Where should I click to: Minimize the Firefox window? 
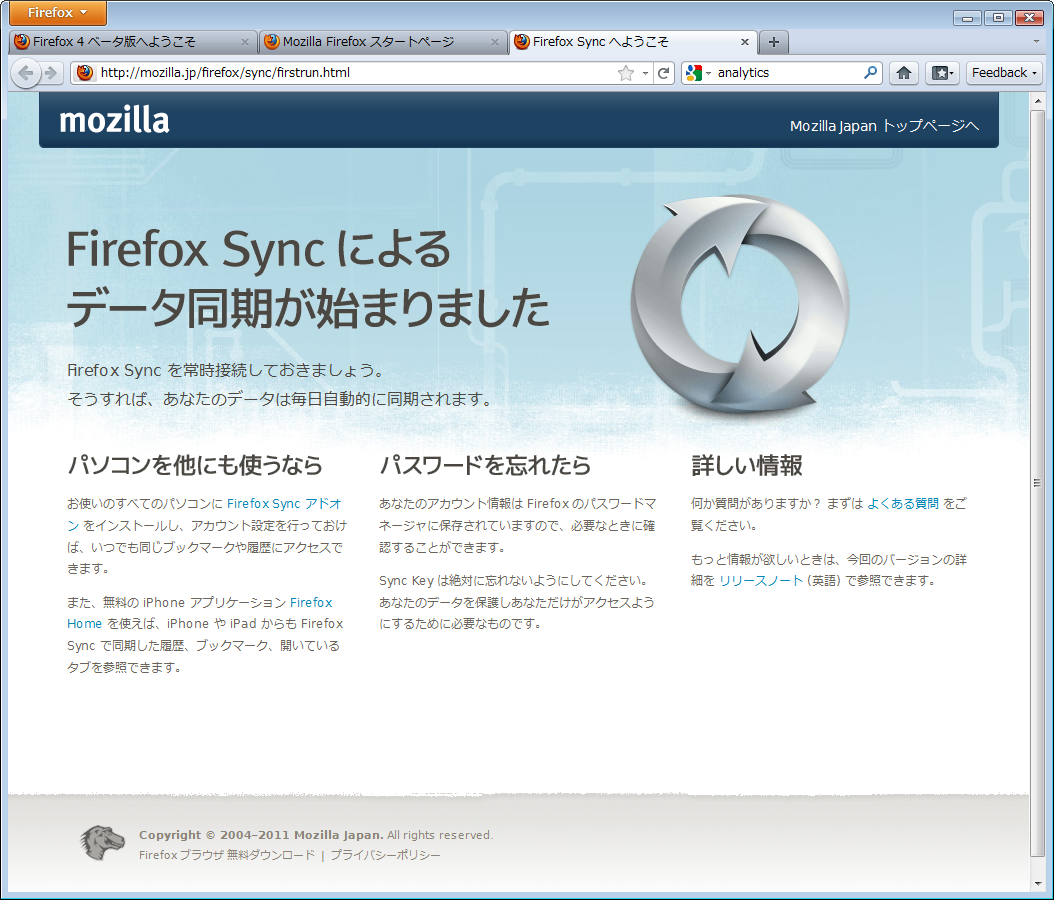tap(967, 17)
